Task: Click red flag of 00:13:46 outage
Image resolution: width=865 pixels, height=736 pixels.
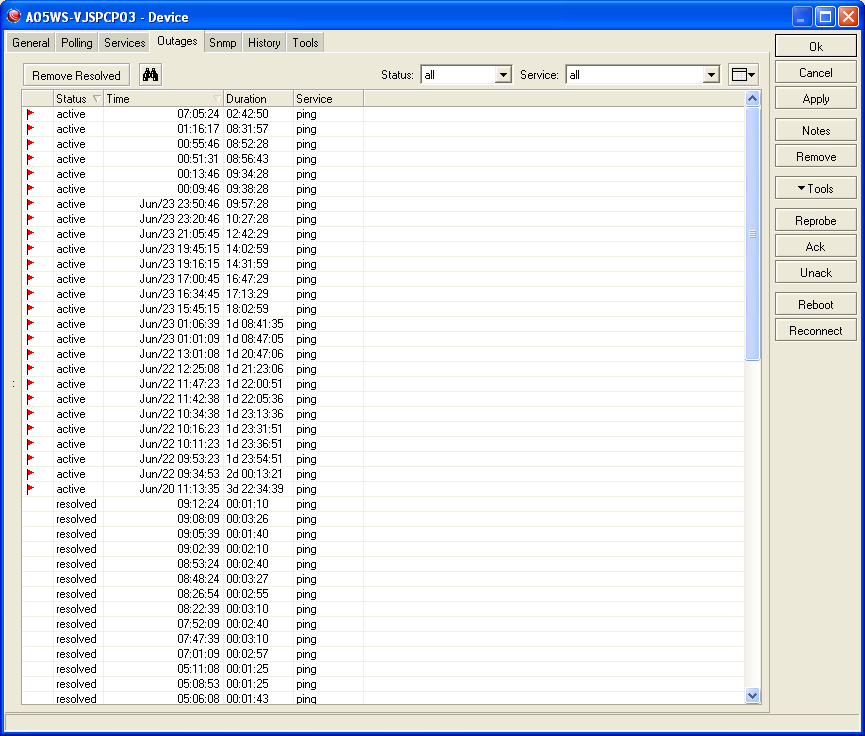Action: pyautogui.click(x=30, y=174)
